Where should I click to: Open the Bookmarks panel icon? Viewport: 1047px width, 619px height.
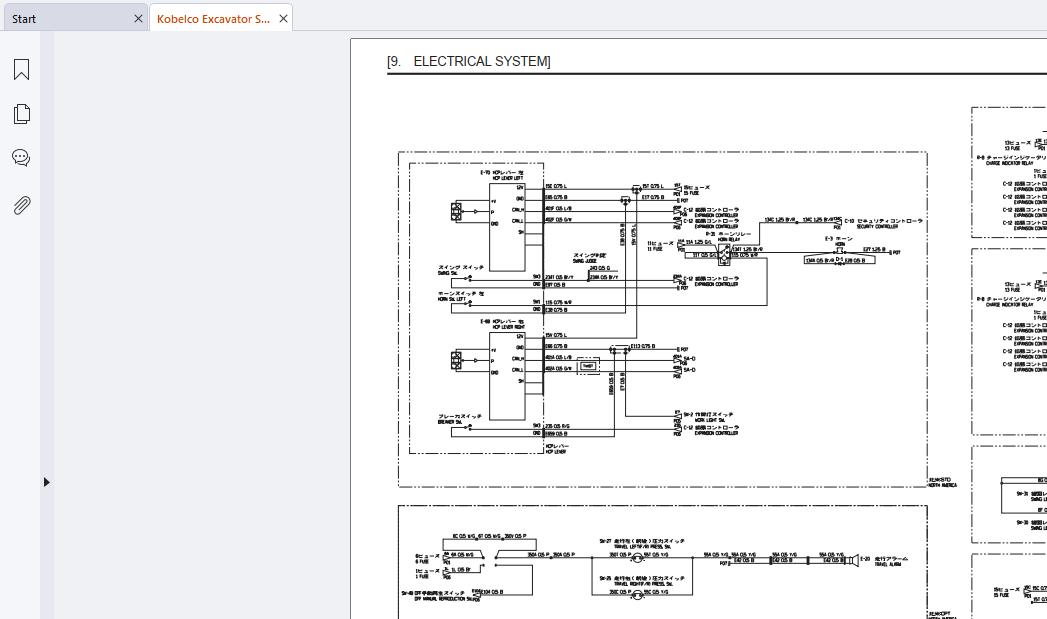pyautogui.click(x=21, y=69)
